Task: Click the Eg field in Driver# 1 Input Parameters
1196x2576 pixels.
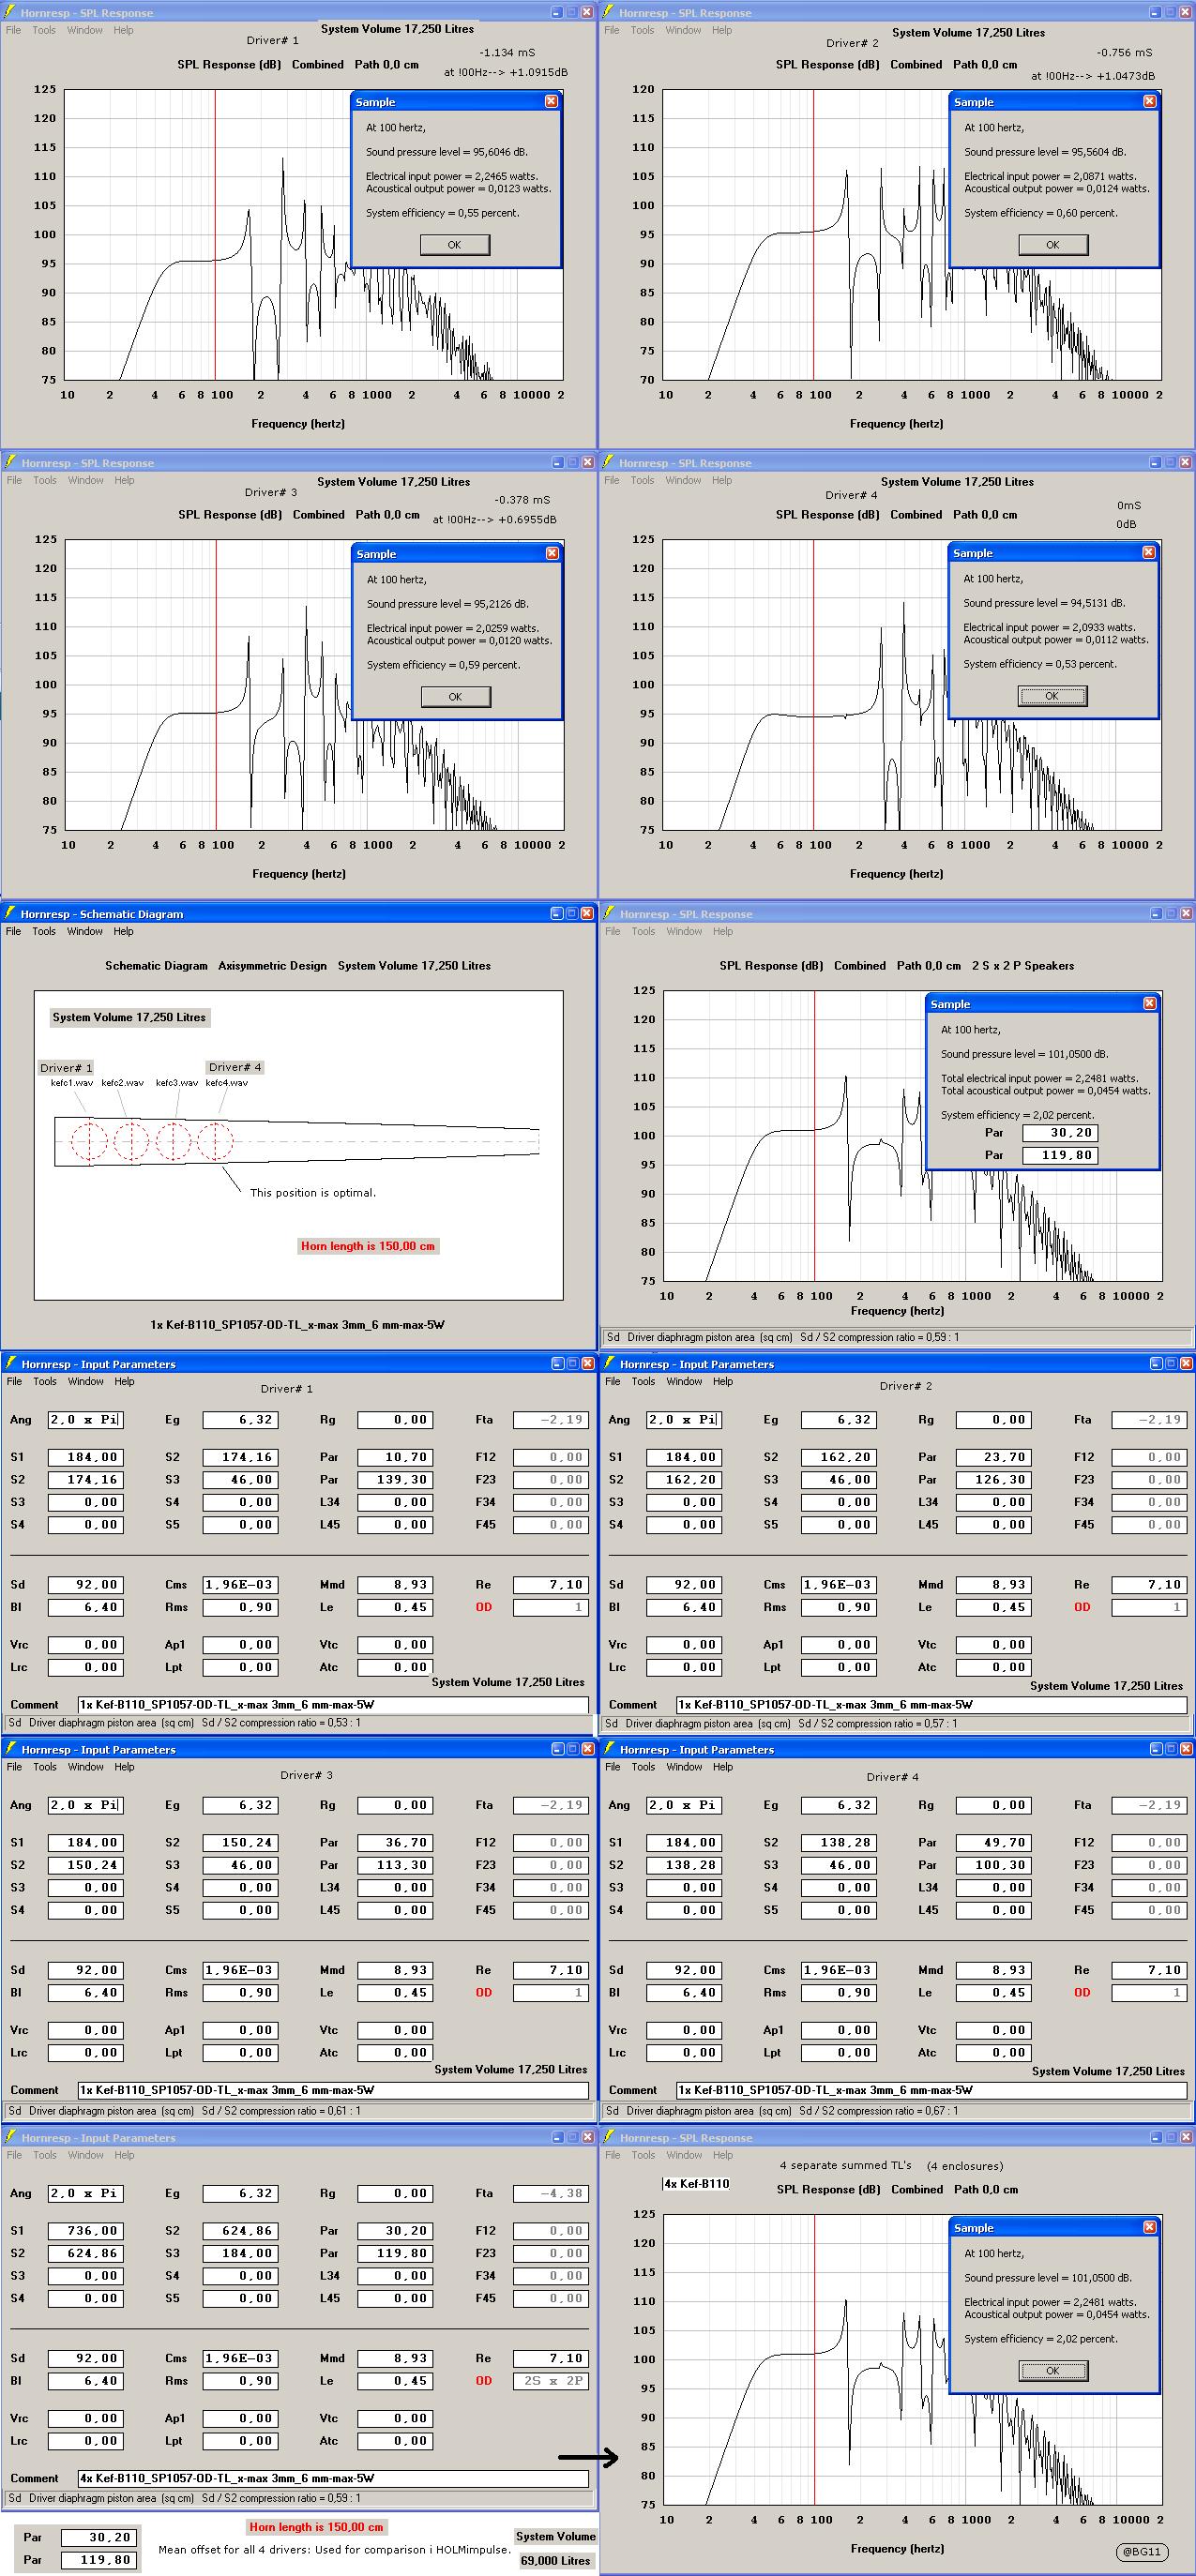Action: point(240,1419)
